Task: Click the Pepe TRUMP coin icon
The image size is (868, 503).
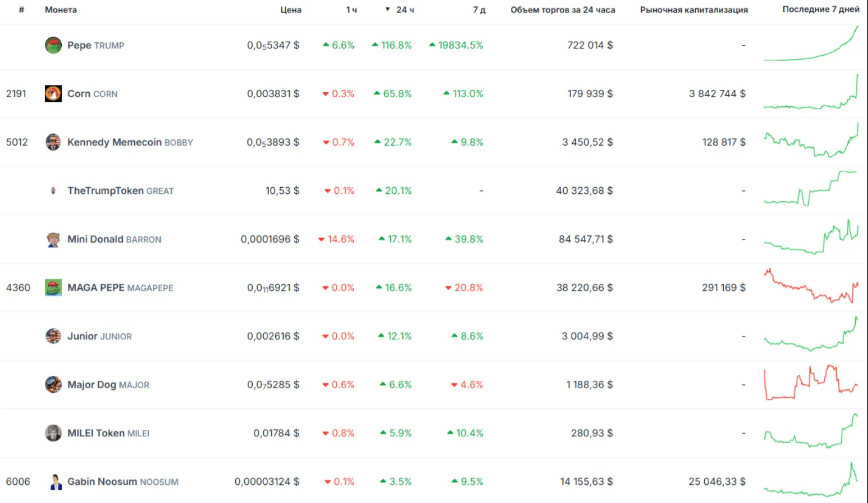Action: pyautogui.click(x=53, y=45)
